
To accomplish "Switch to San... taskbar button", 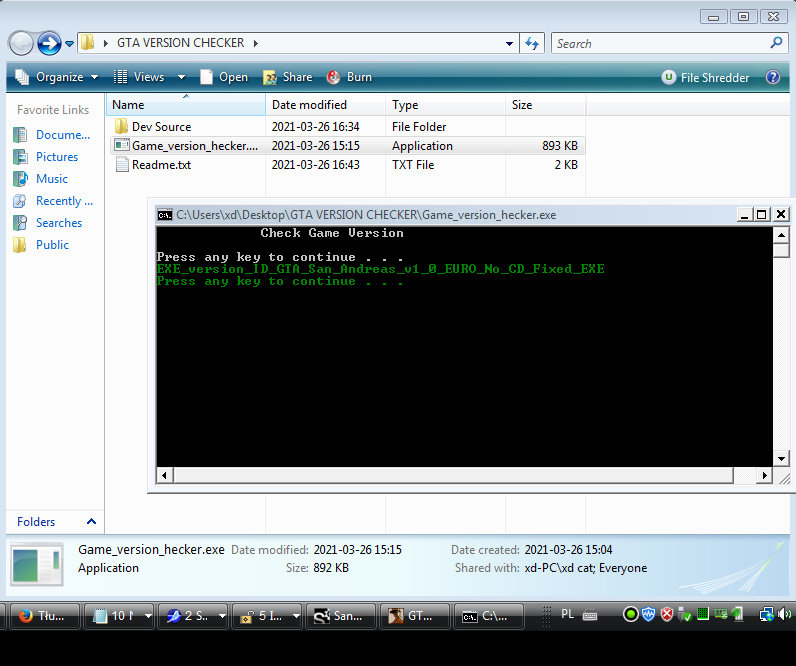I will (341, 616).
